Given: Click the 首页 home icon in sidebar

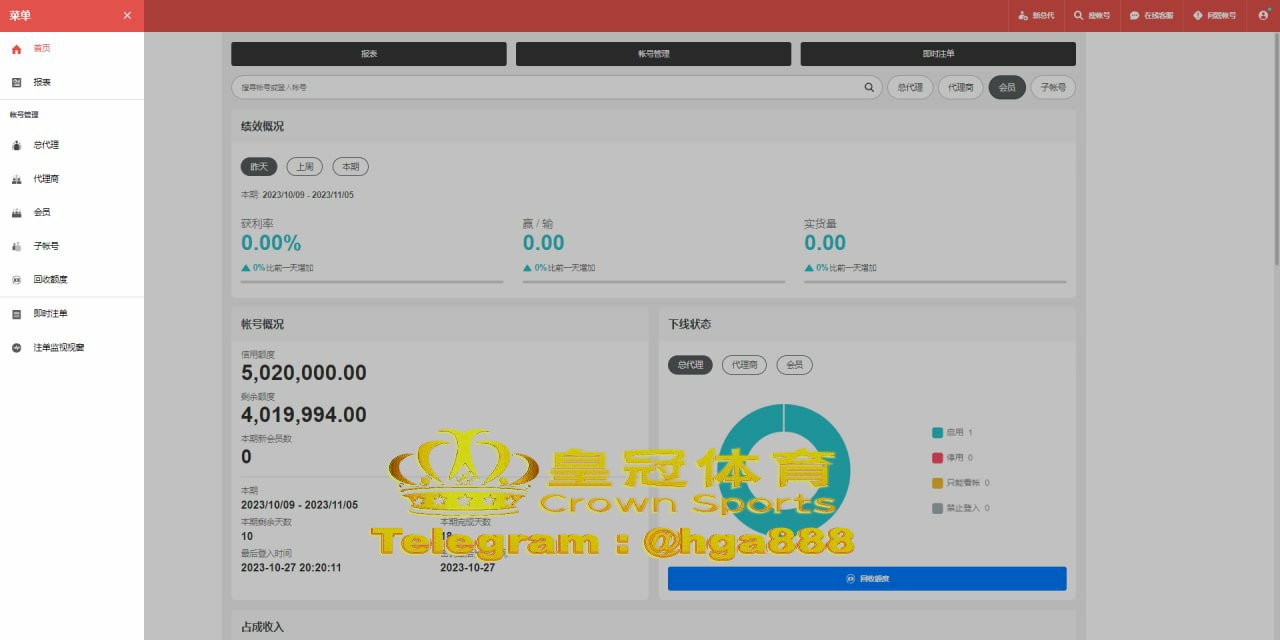Looking at the screenshot, I should click(16, 48).
